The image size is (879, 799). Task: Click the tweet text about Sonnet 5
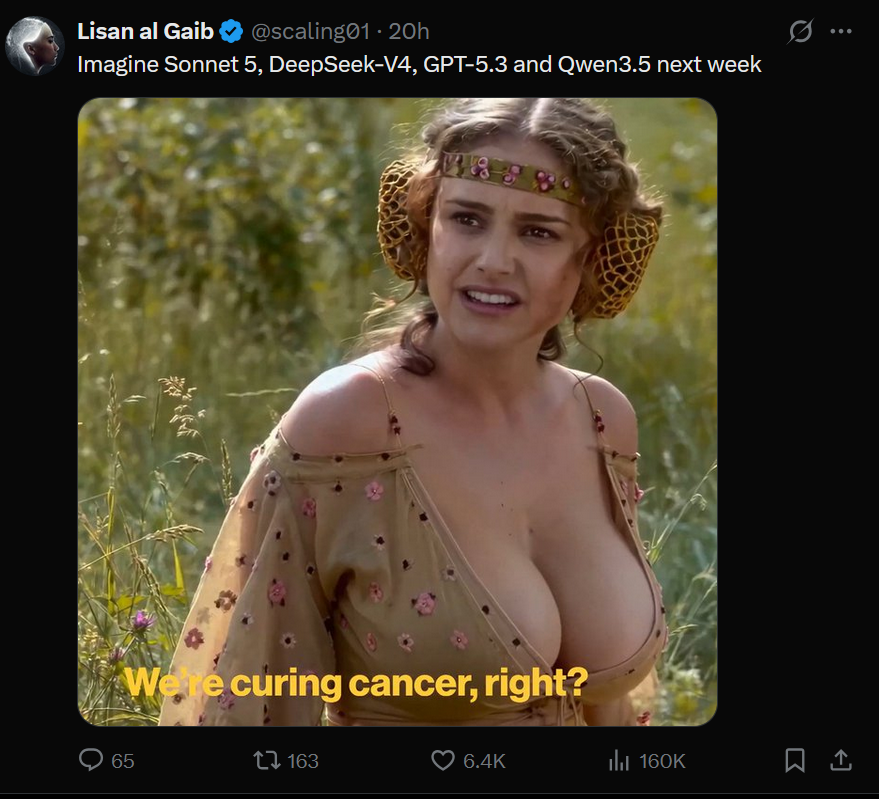tap(419, 65)
